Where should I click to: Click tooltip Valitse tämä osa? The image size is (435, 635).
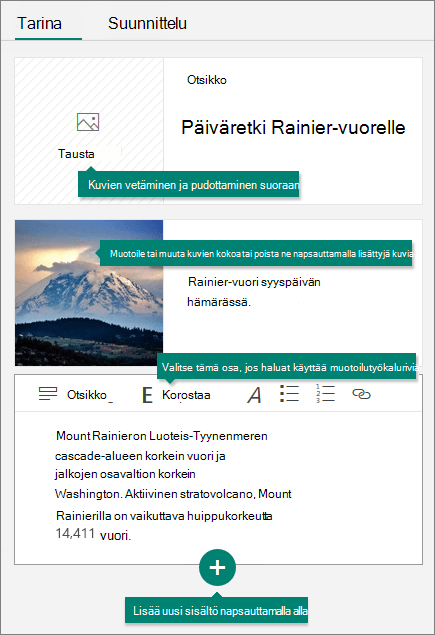[286, 367]
